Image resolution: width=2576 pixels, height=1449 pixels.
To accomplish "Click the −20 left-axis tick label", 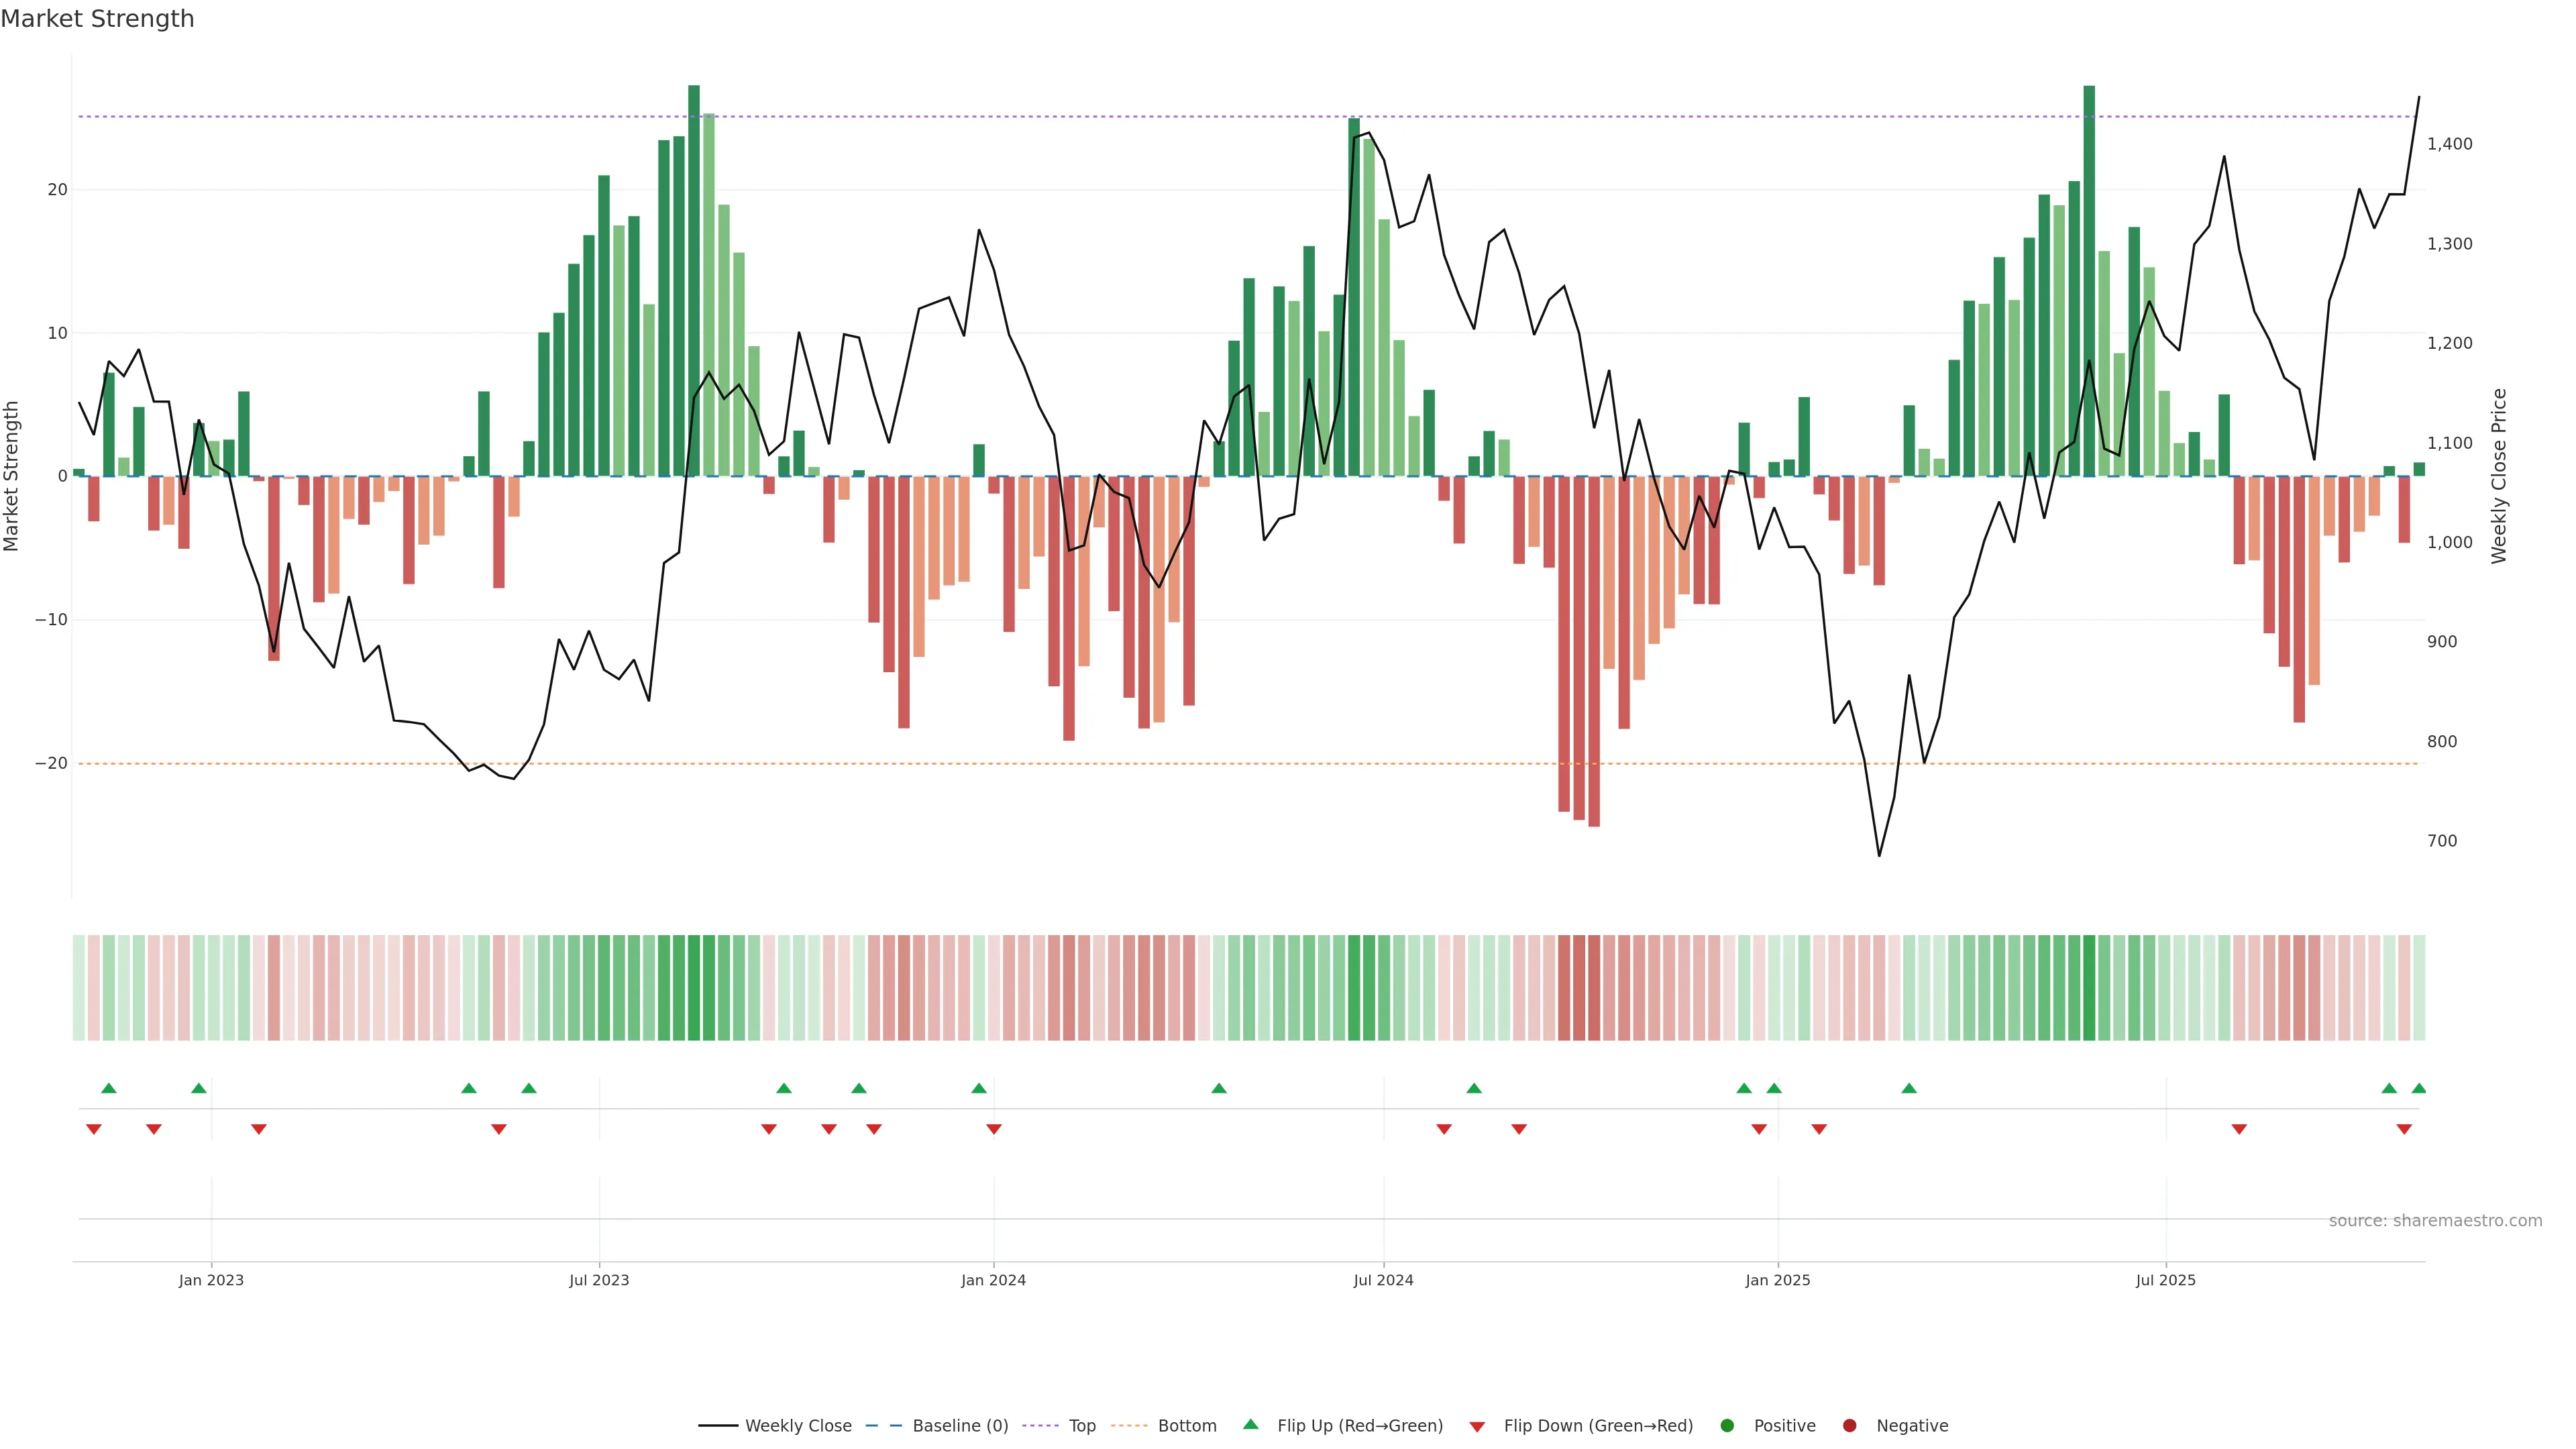I will 51,763.
